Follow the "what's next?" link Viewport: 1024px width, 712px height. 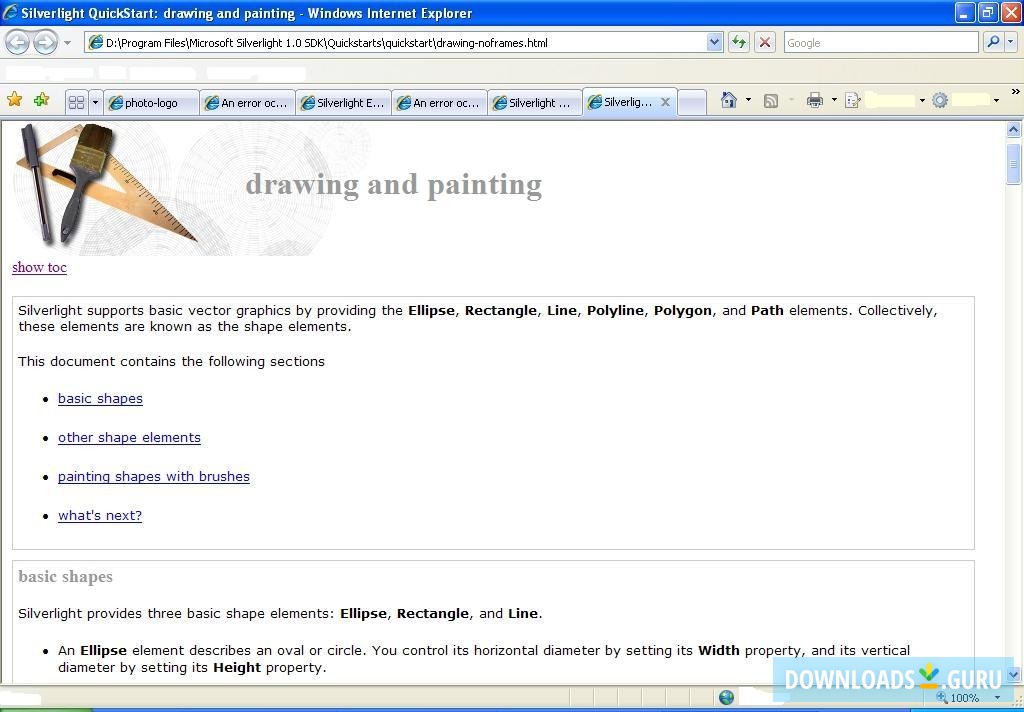pyautogui.click(x=100, y=515)
